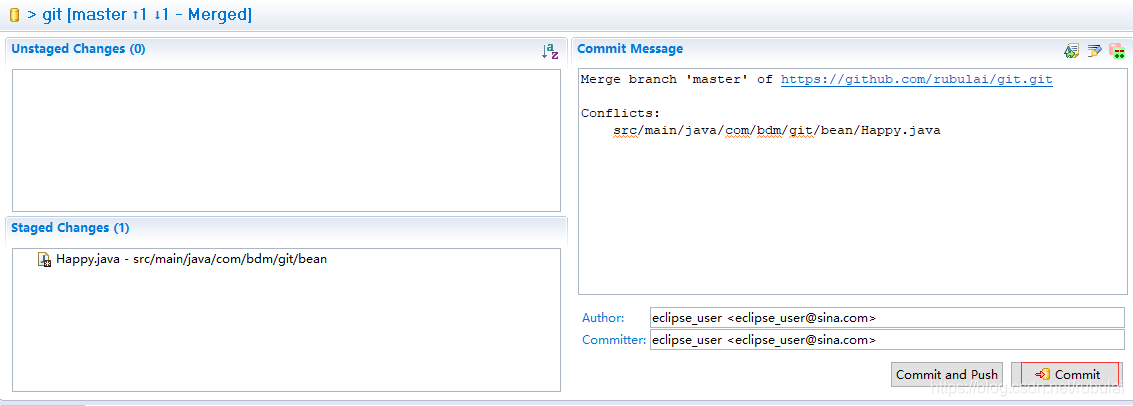Toggle the Add Change-Id icon
The width and height of the screenshot is (1133, 406).
1116,50
